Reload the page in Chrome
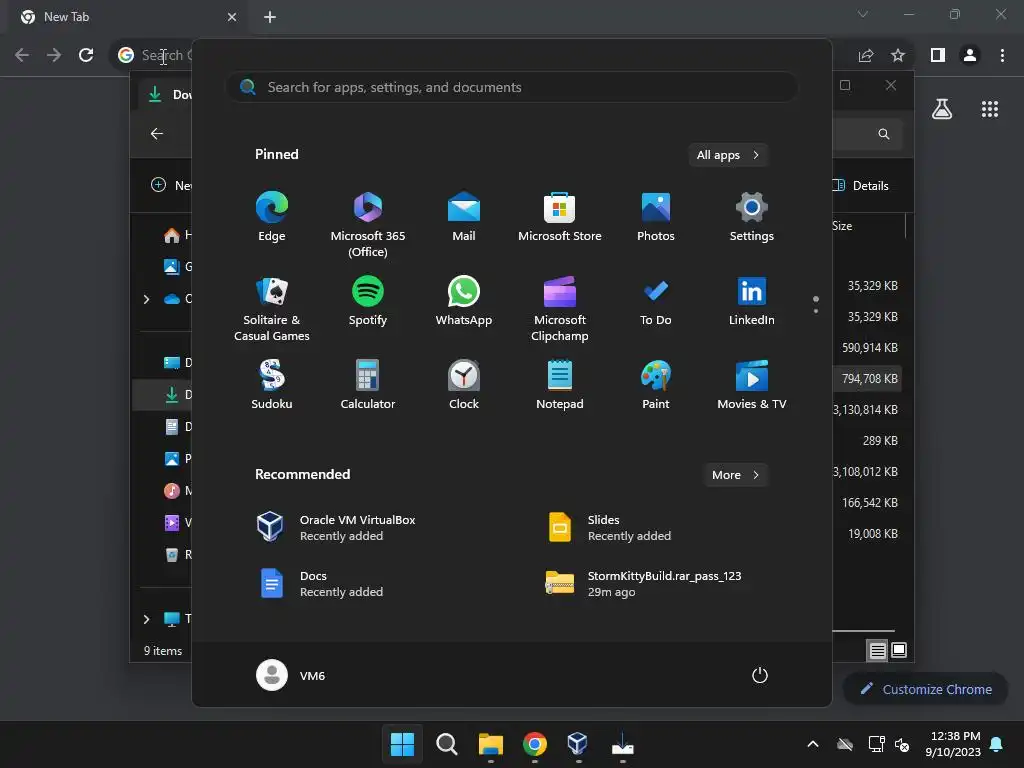The image size is (1024, 768). (86, 55)
